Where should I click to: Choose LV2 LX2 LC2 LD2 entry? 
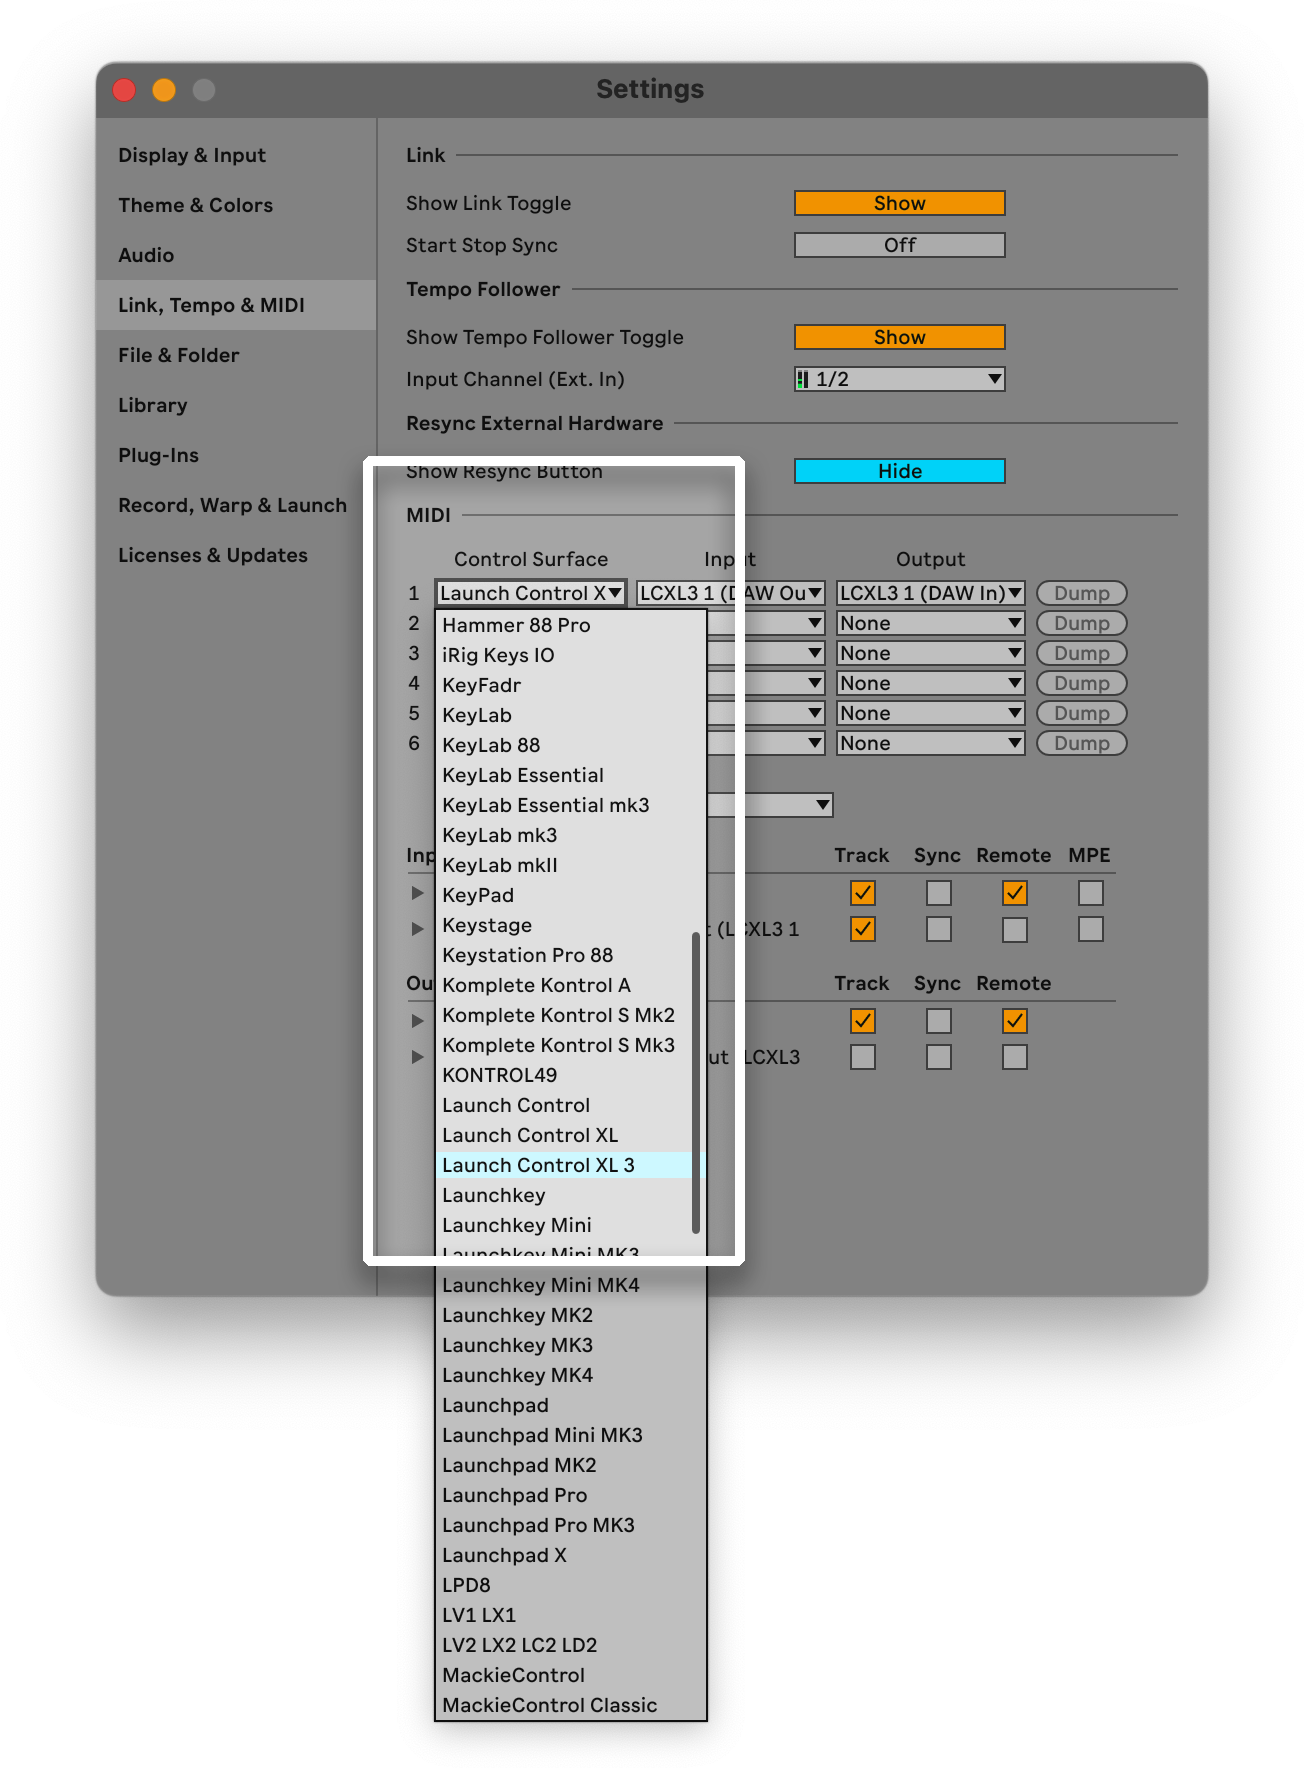coord(571,1645)
